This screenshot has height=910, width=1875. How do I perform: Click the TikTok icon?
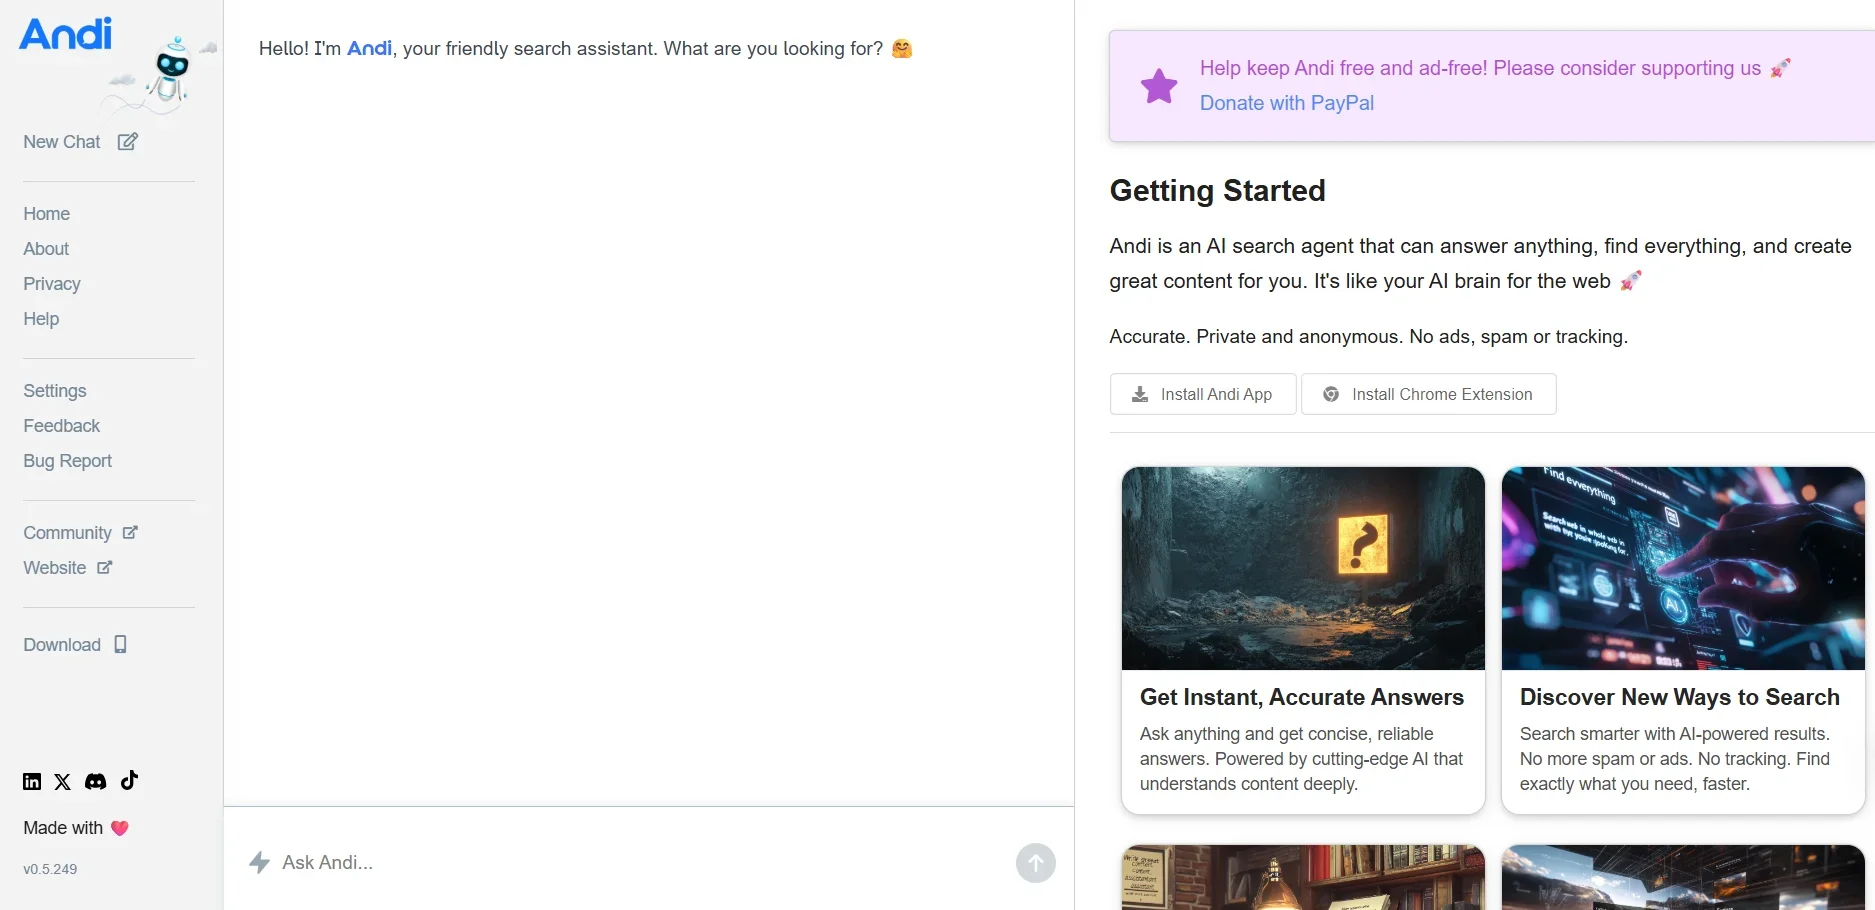point(129,781)
